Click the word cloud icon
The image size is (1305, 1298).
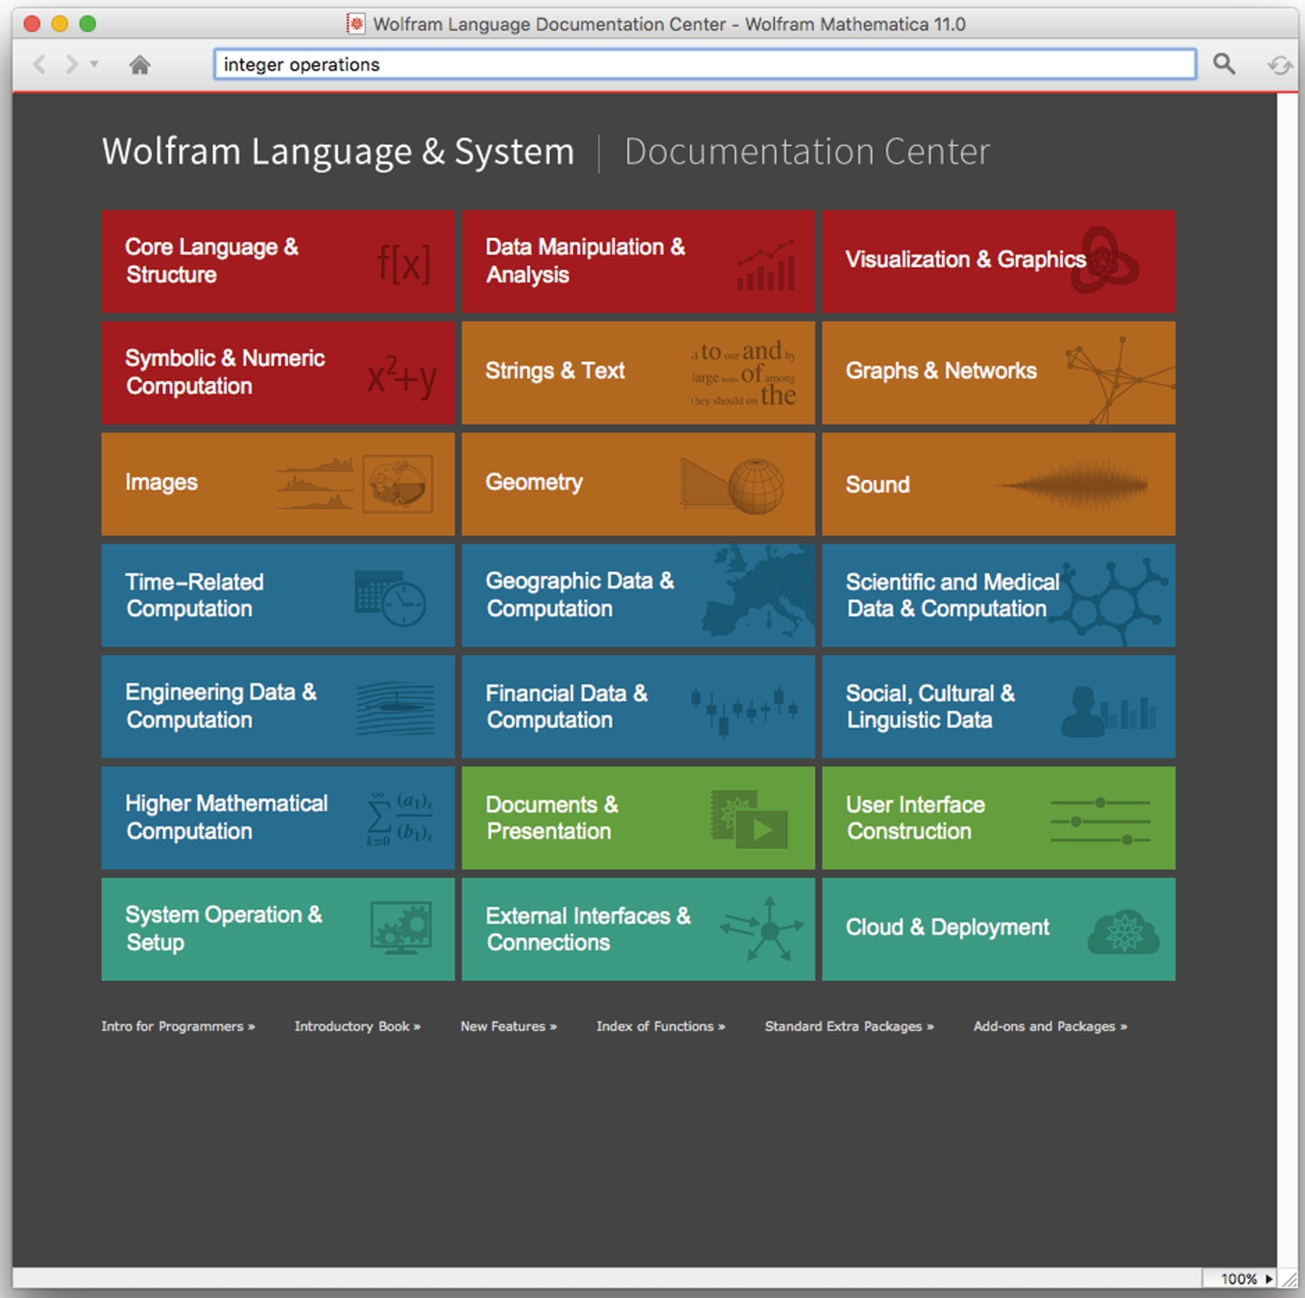744,373
